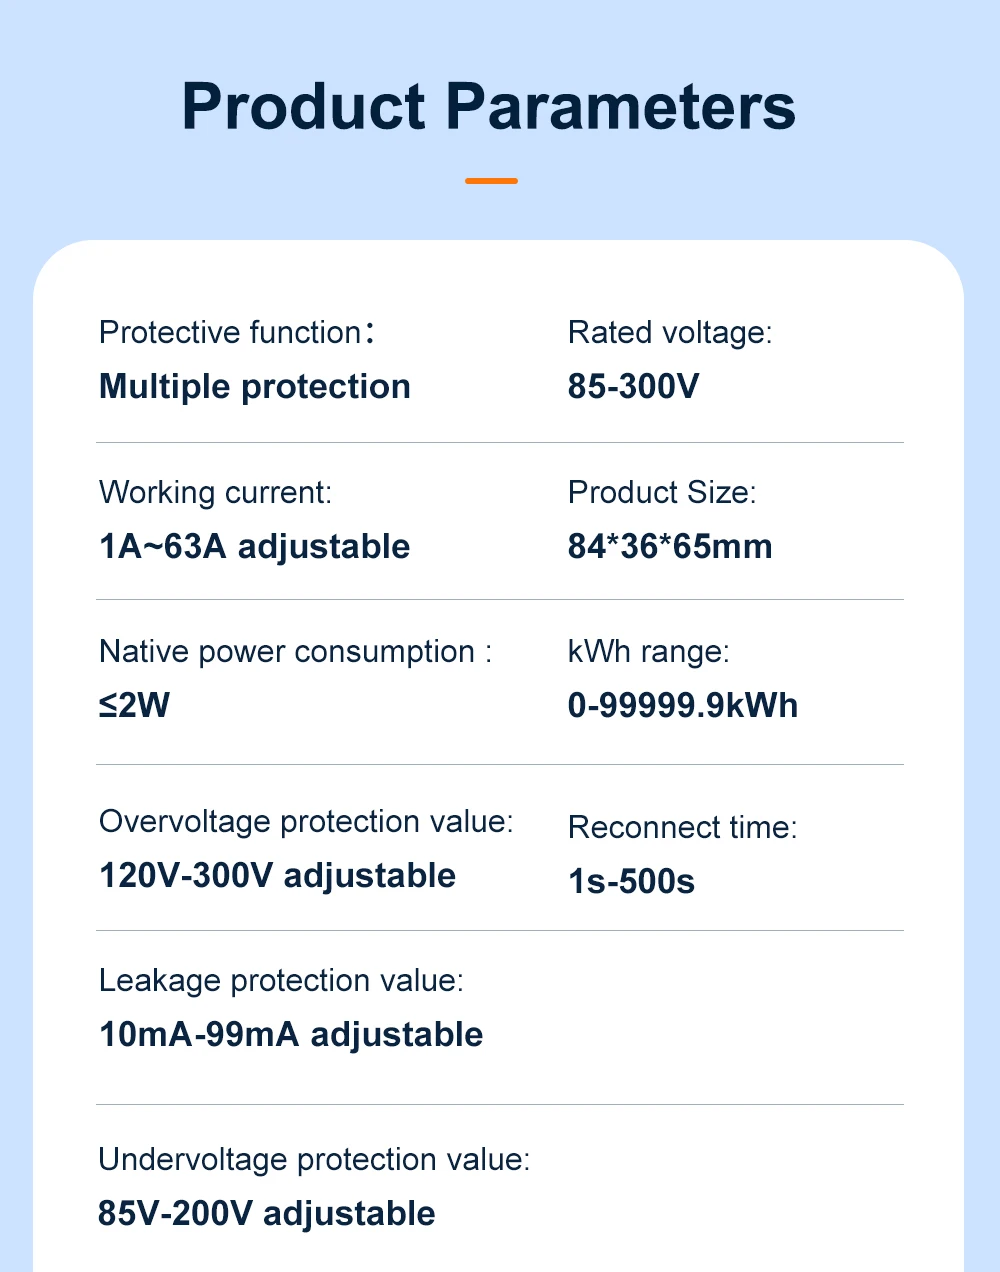This screenshot has width=1000, height=1272.
Task: Click the 1s-500s reconnect value
Action: (x=631, y=882)
